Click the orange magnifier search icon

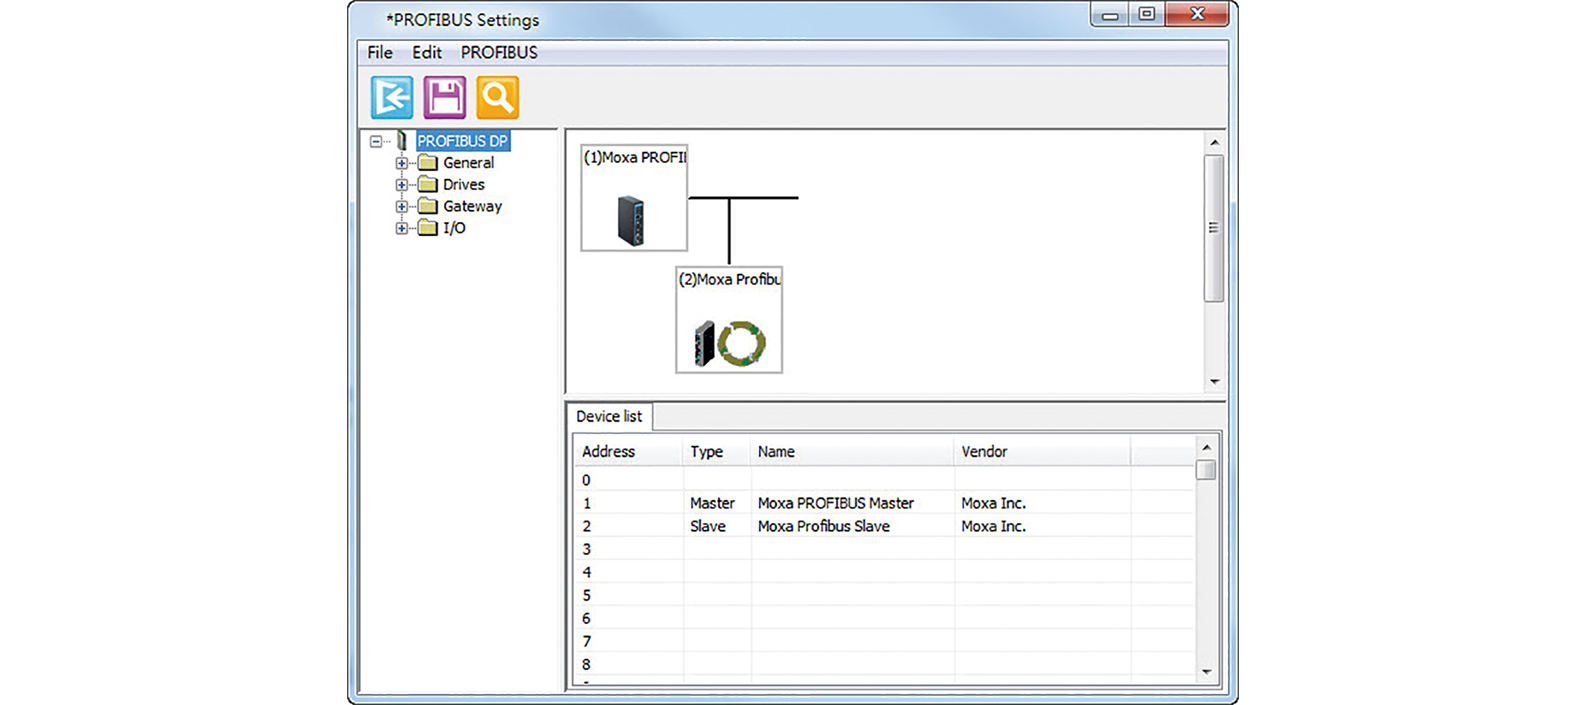pyautogui.click(x=498, y=98)
